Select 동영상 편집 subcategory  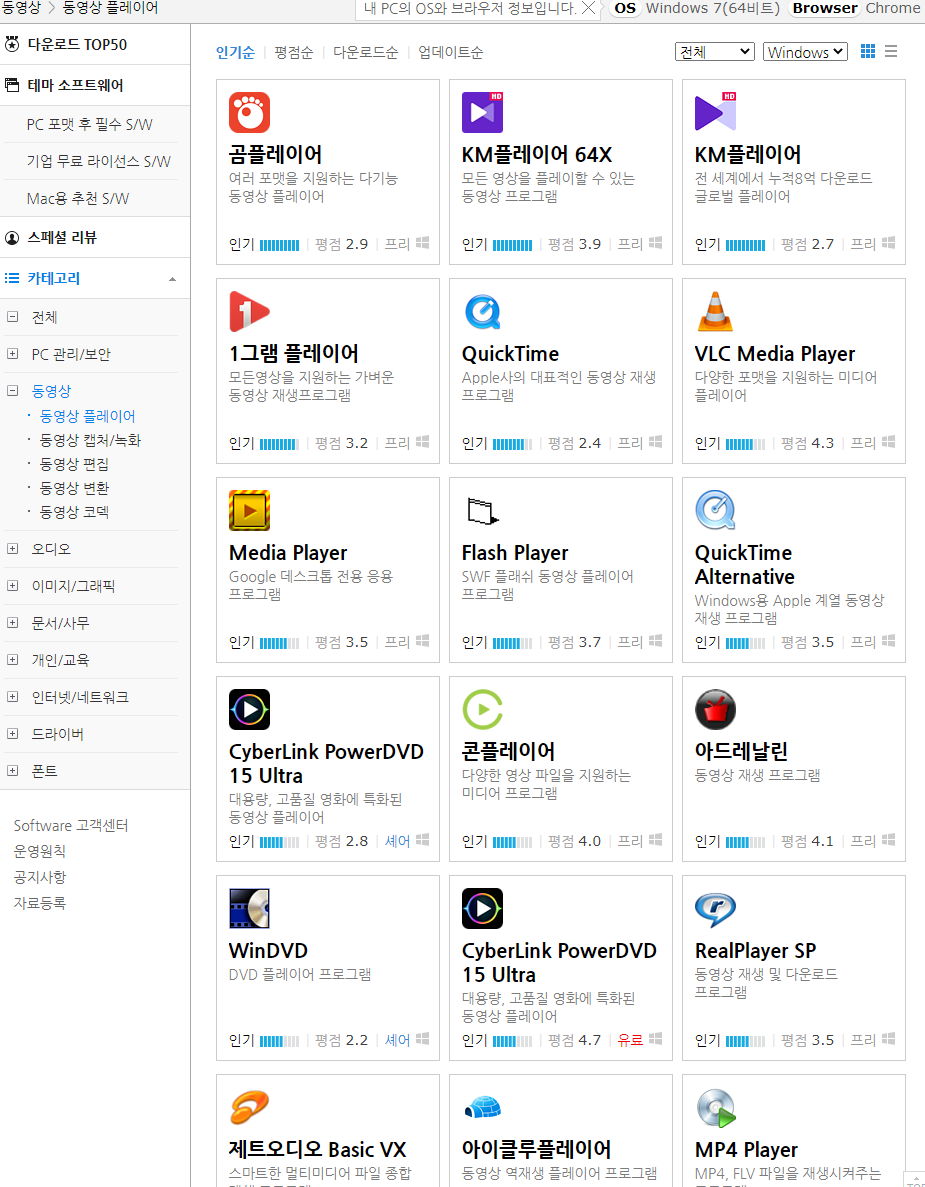coord(73,464)
